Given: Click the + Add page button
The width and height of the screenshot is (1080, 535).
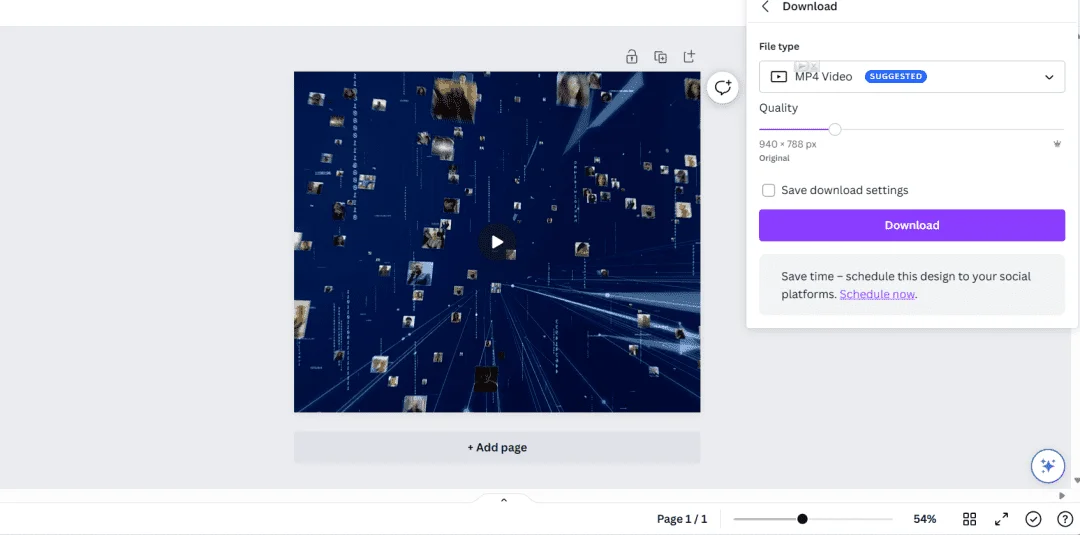Looking at the screenshot, I should tap(497, 448).
